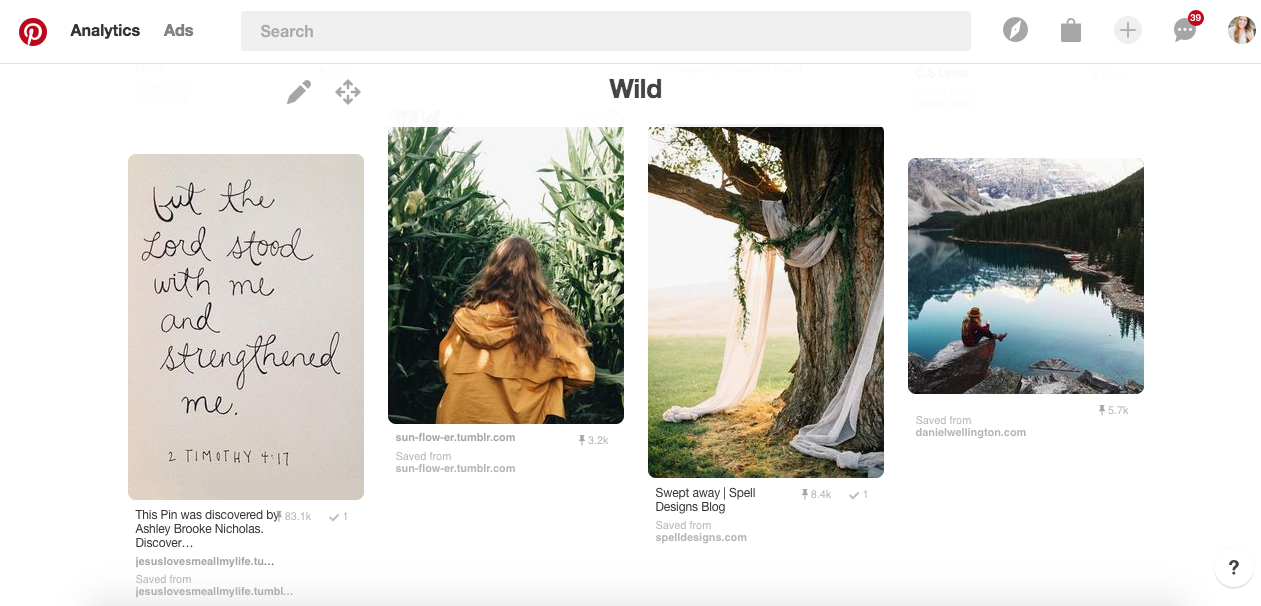Click the red 39 notification badge
Image resolution: width=1261 pixels, height=606 pixels.
(x=1196, y=18)
